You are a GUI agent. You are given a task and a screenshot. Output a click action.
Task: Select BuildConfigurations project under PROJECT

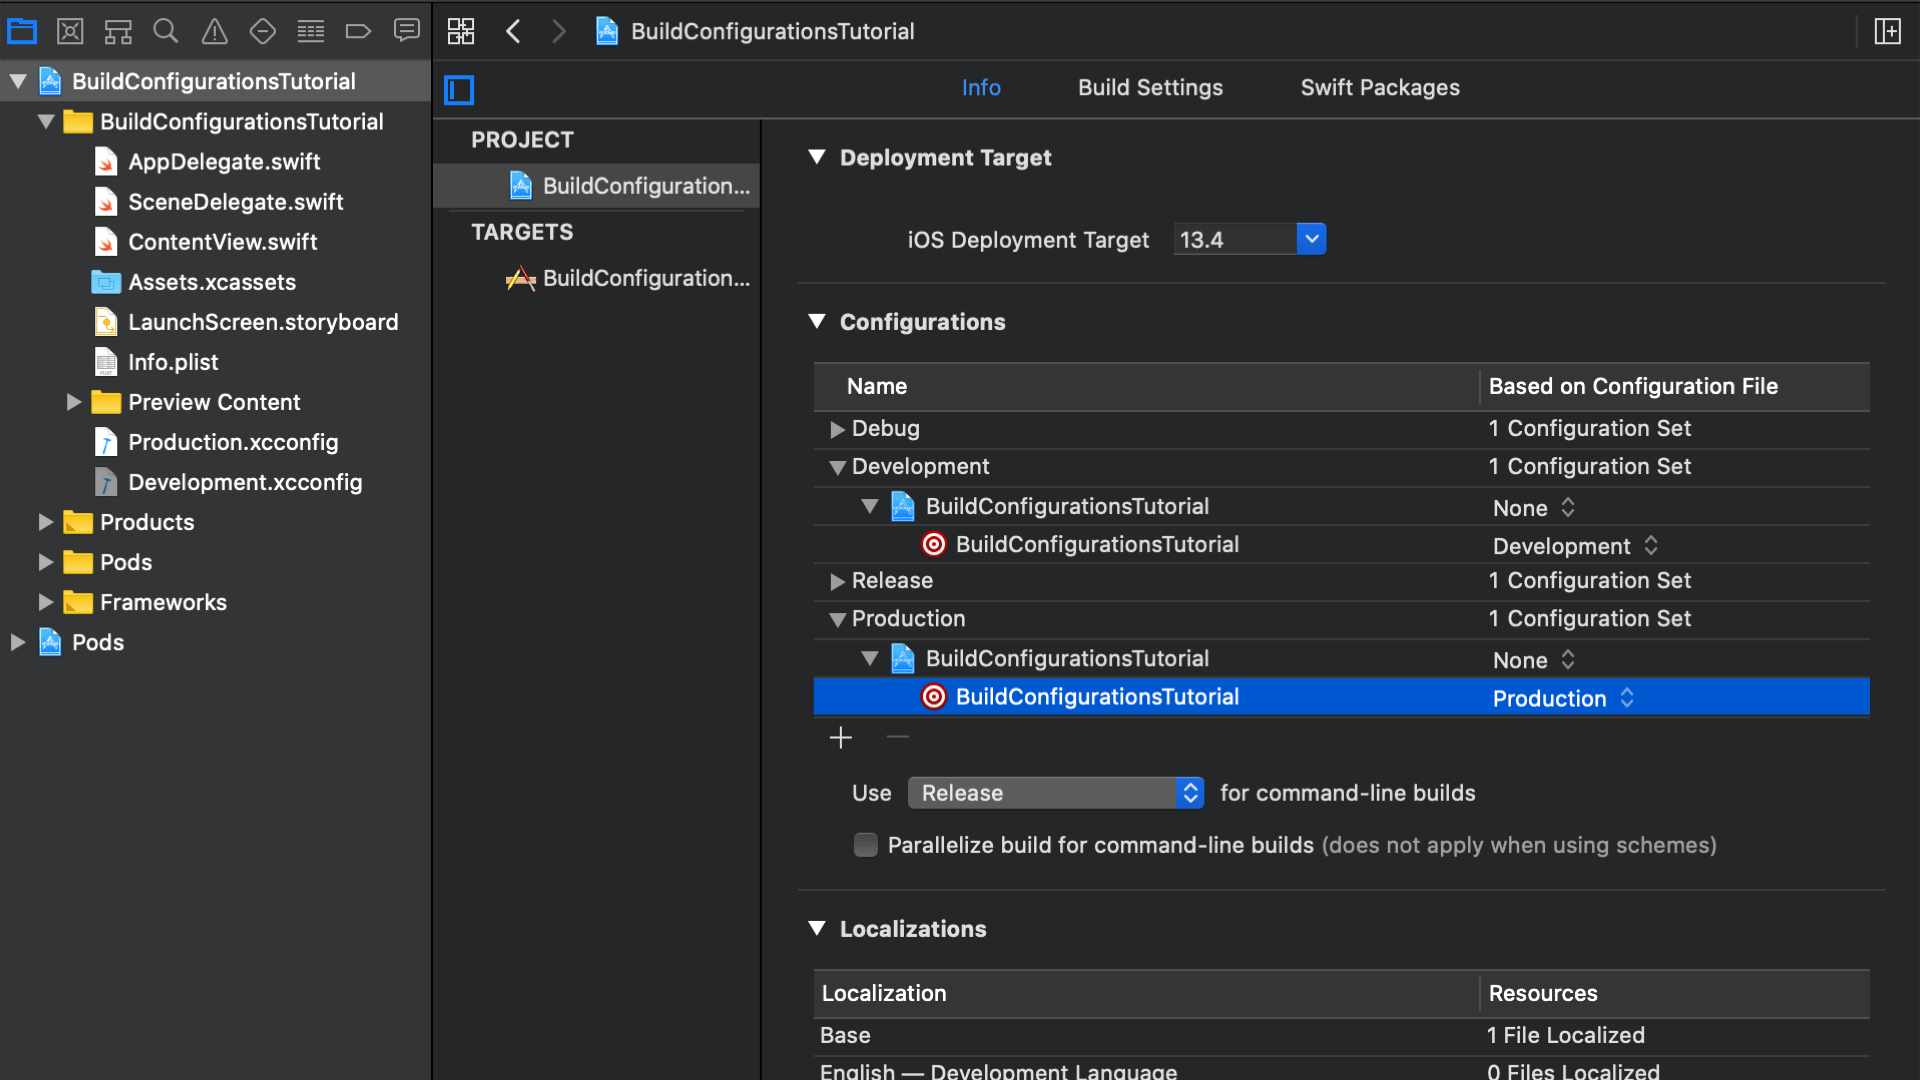coord(628,185)
